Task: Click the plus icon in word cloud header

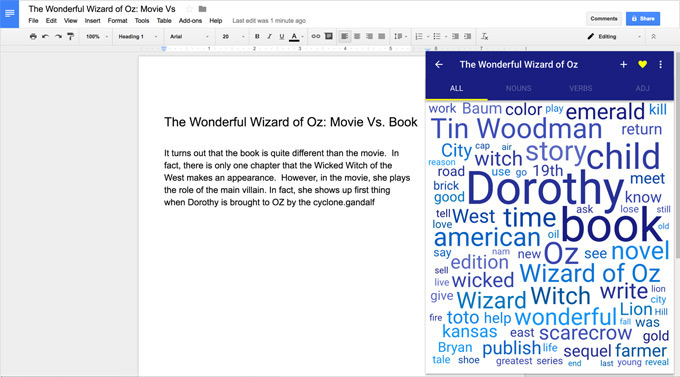Action: coord(624,65)
